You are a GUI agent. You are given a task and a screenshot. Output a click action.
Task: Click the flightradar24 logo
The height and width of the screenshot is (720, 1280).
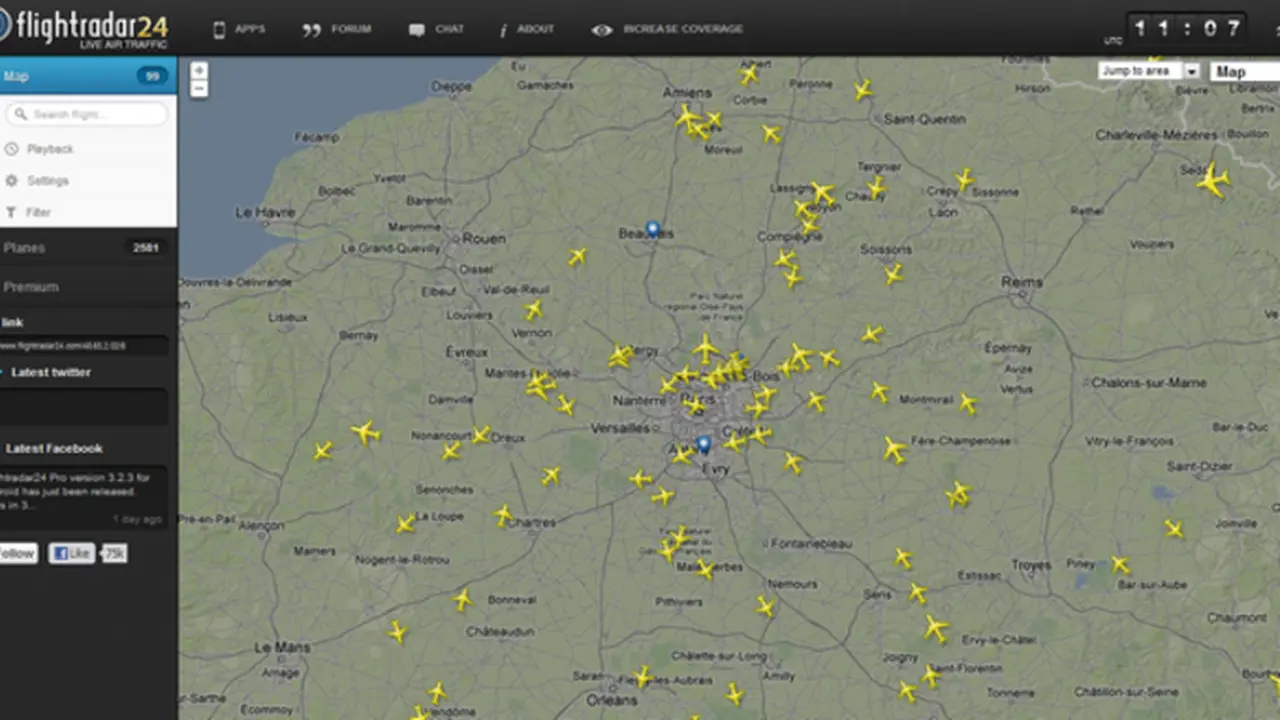point(84,26)
